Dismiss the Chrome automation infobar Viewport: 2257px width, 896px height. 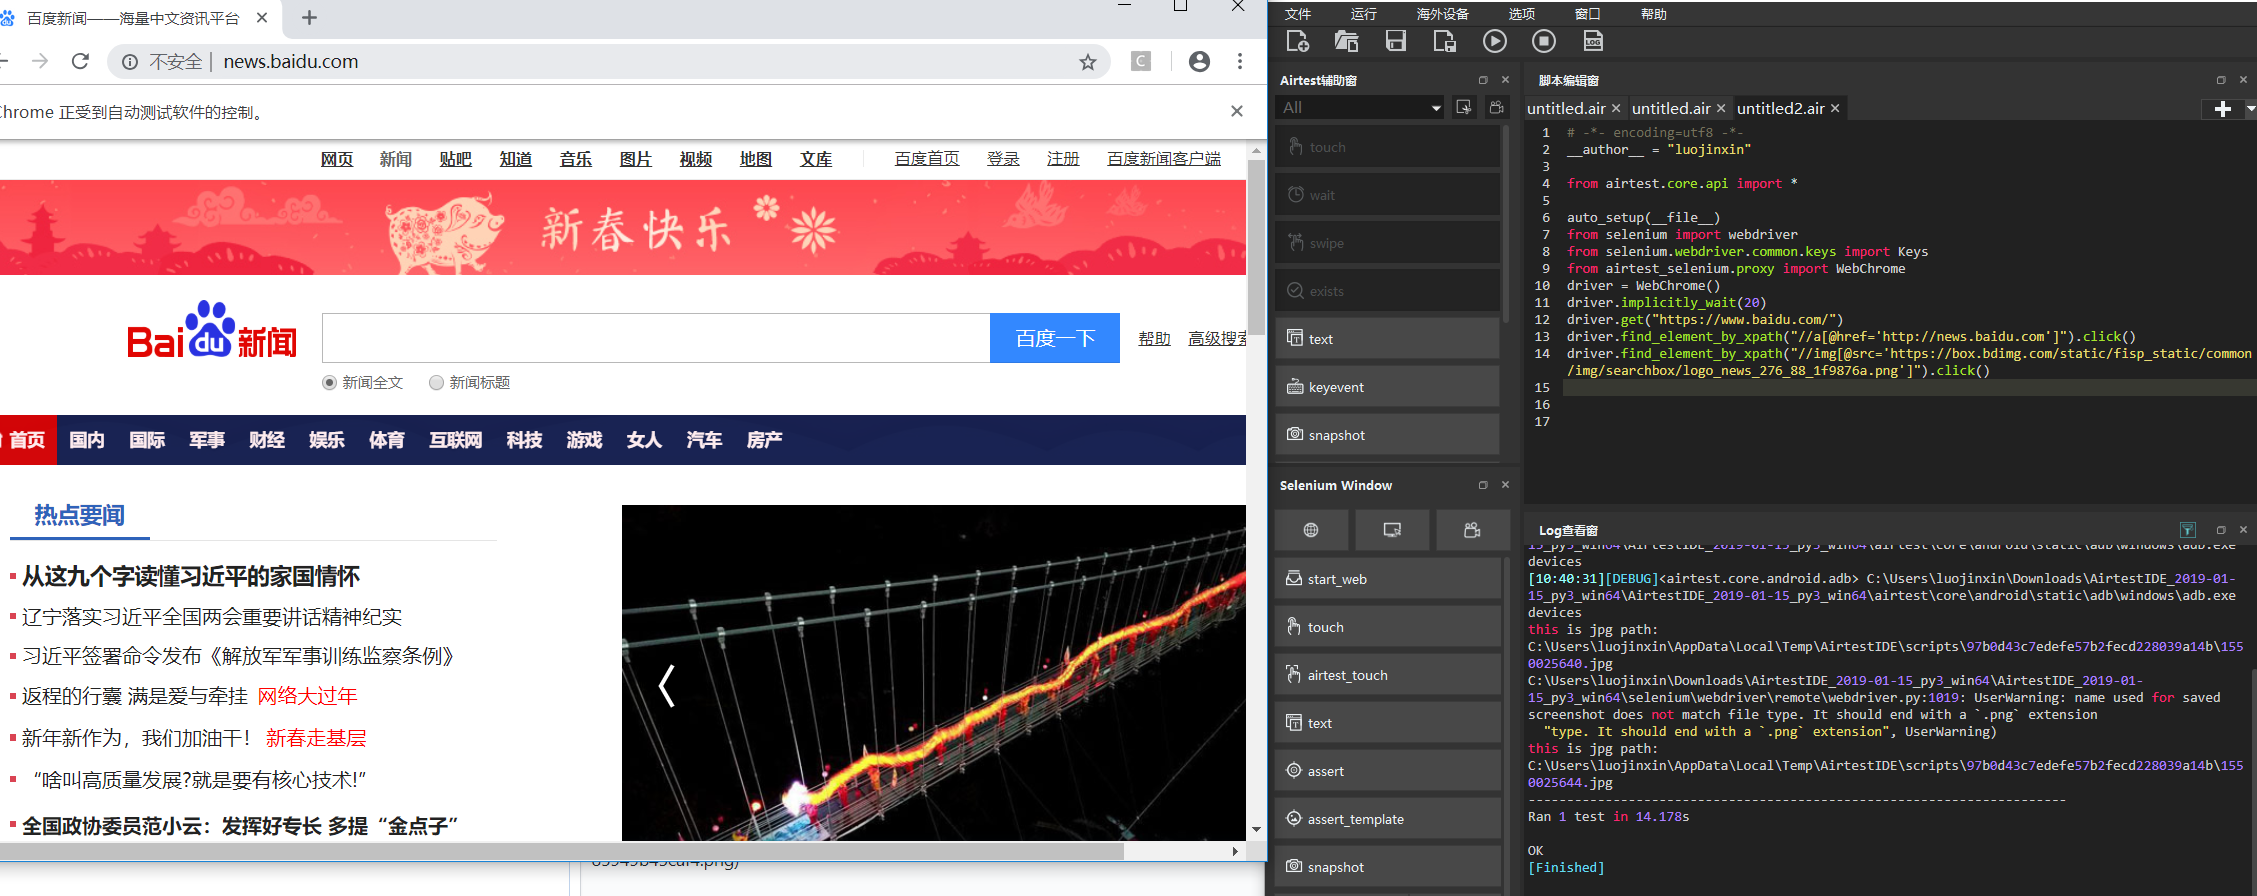coord(1237,111)
